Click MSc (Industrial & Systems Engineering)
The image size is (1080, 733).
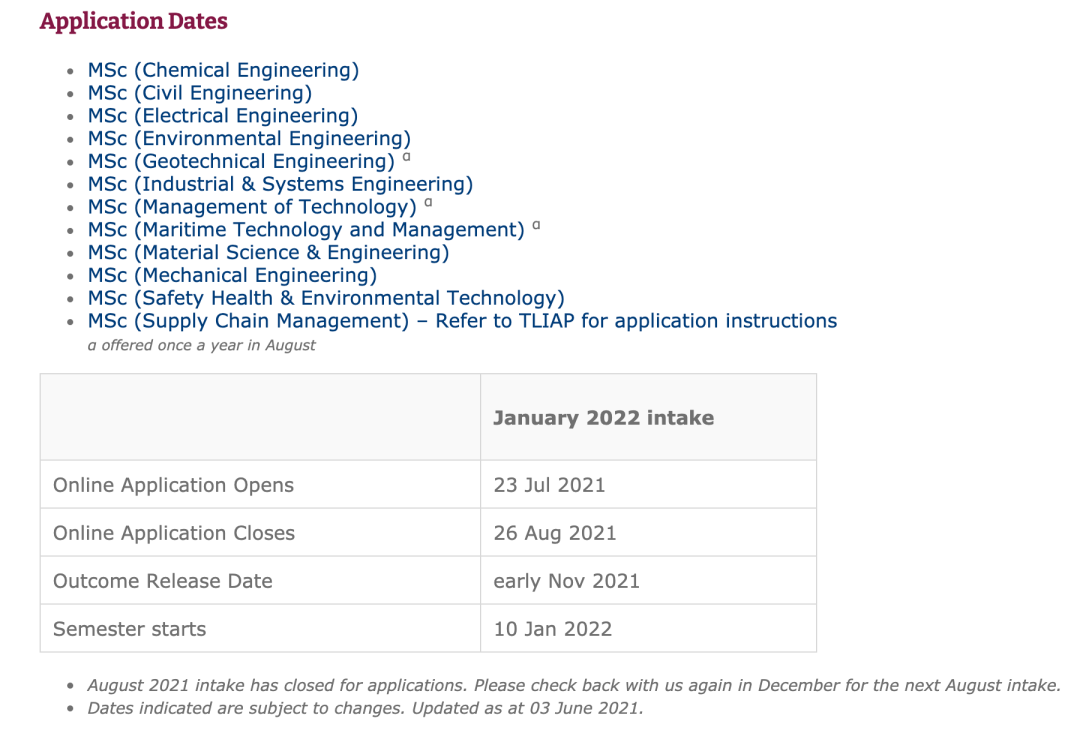[280, 184]
